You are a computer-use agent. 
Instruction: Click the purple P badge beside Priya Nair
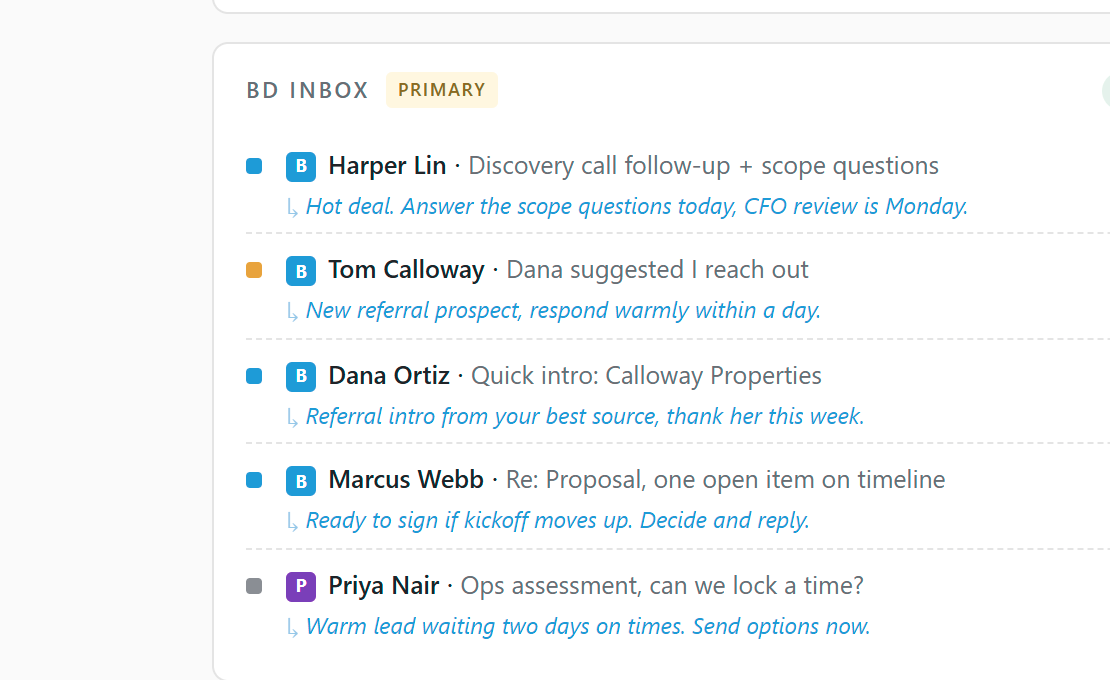click(301, 587)
